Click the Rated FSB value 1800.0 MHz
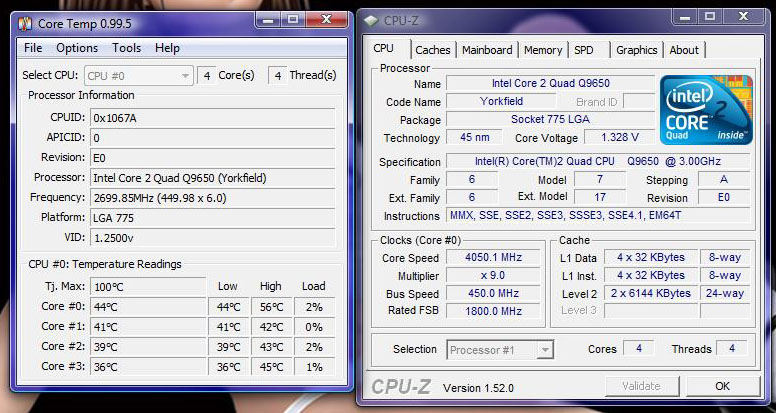 pyautogui.click(x=493, y=311)
